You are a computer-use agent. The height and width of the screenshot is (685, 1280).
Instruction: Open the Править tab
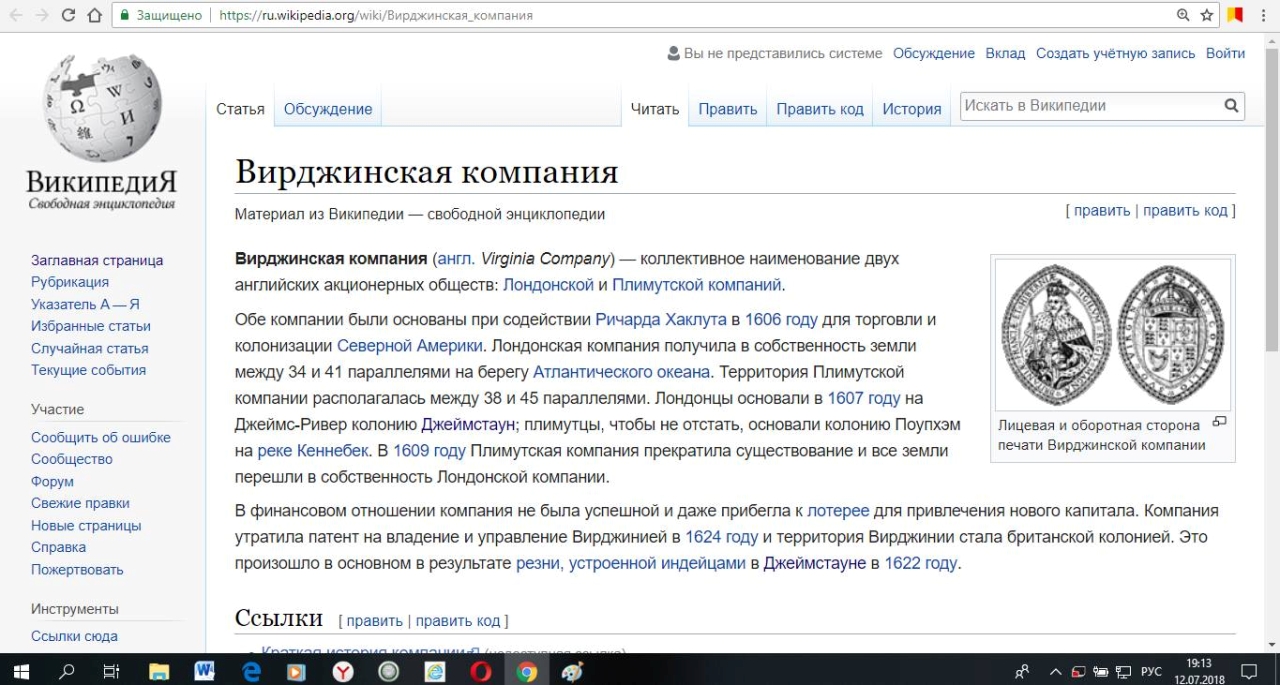click(x=728, y=109)
